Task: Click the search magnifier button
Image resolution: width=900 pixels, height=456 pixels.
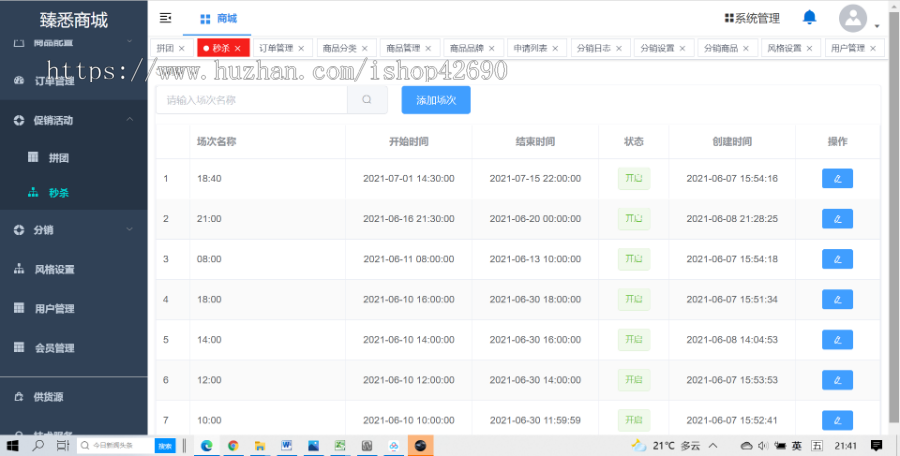Action: (x=367, y=100)
